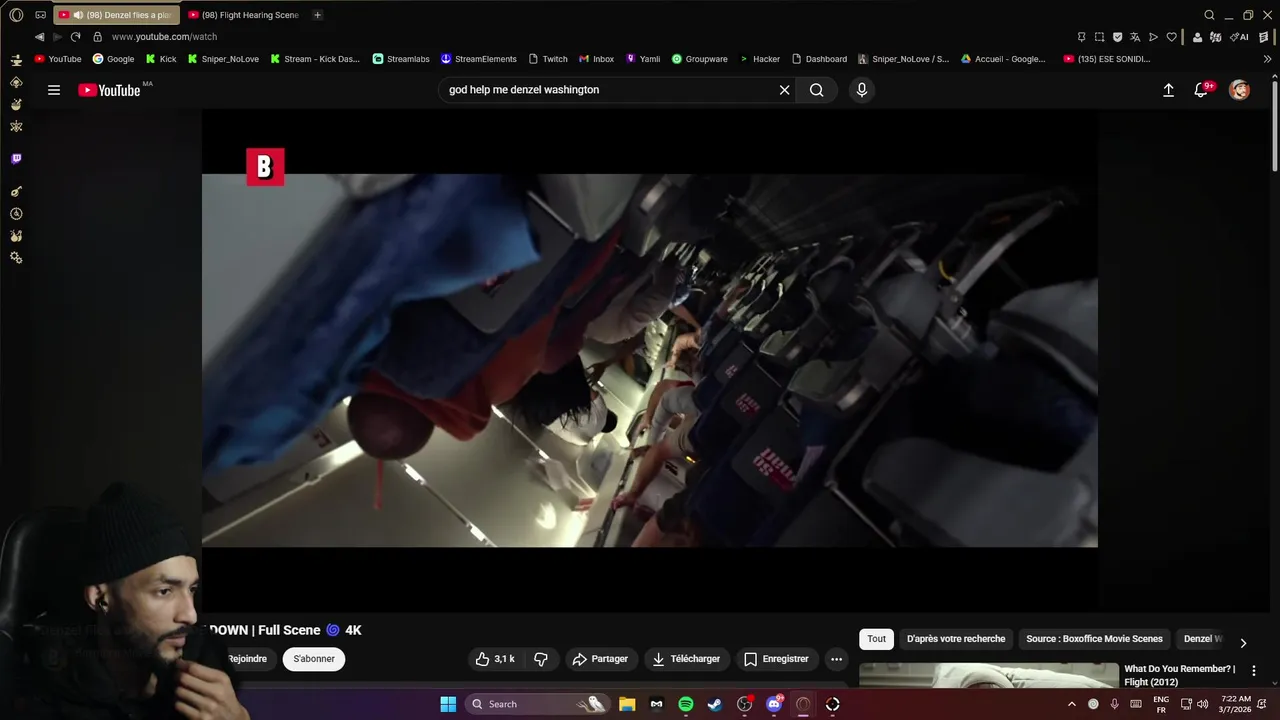Open the Twitch bookmark

548,59
